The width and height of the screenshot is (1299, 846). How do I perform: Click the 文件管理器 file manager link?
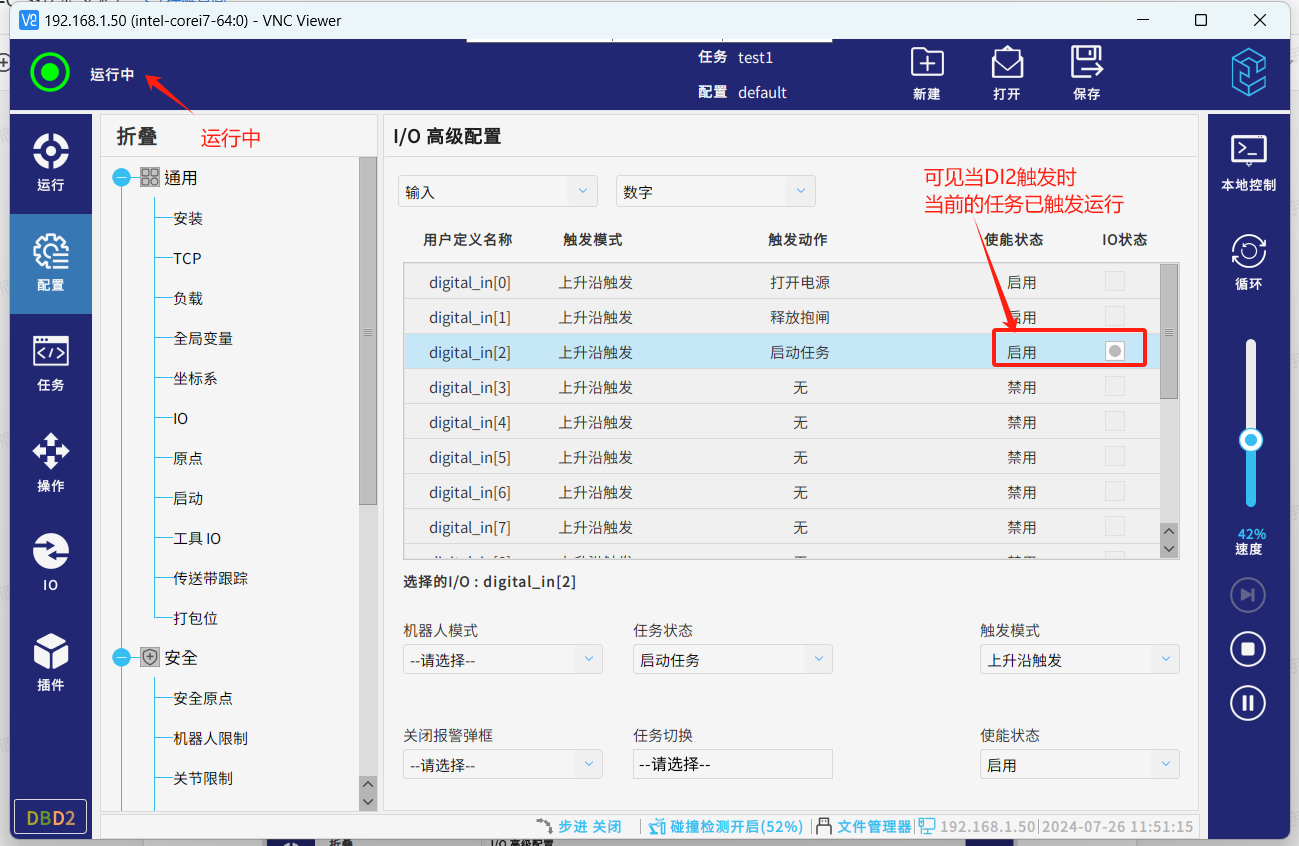click(x=874, y=826)
